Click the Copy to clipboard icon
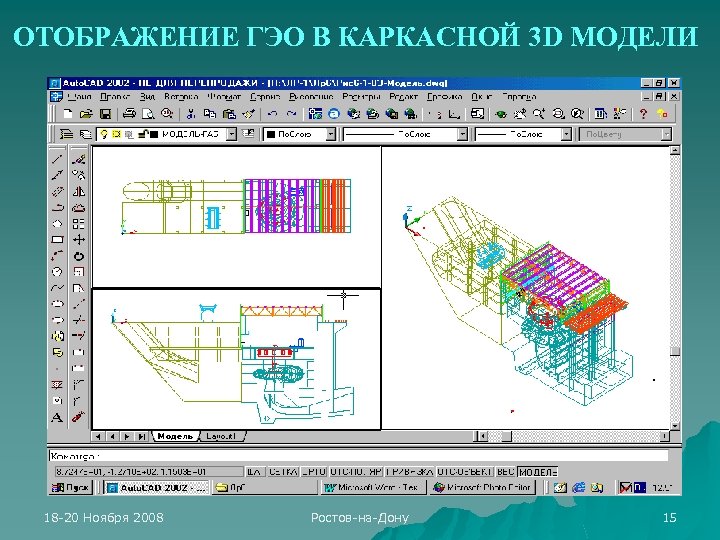The height and width of the screenshot is (540, 720). (210, 113)
